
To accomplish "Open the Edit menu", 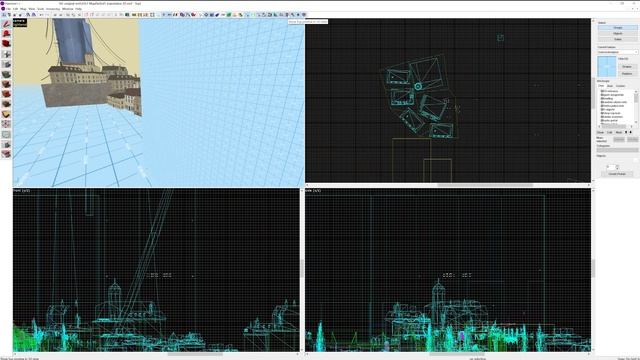I will click(16, 9).
